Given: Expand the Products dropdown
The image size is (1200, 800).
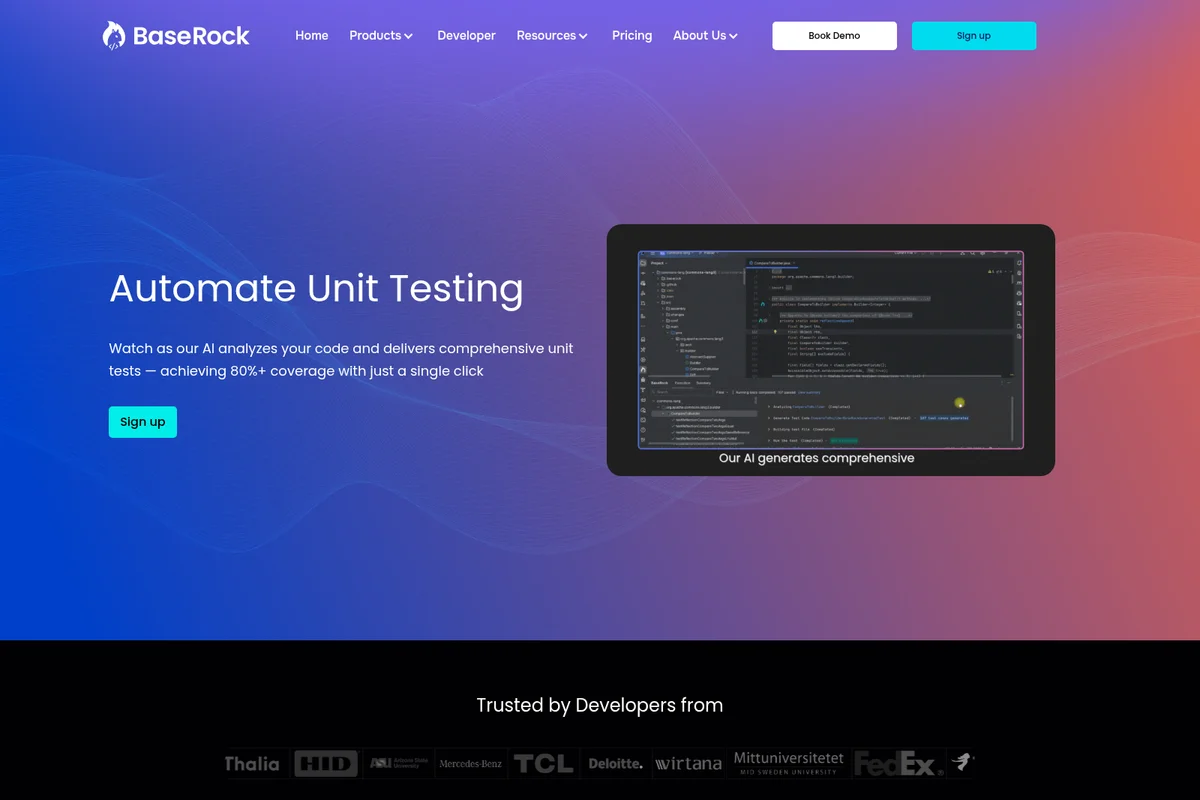Looking at the screenshot, I should (x=381, y=35).
